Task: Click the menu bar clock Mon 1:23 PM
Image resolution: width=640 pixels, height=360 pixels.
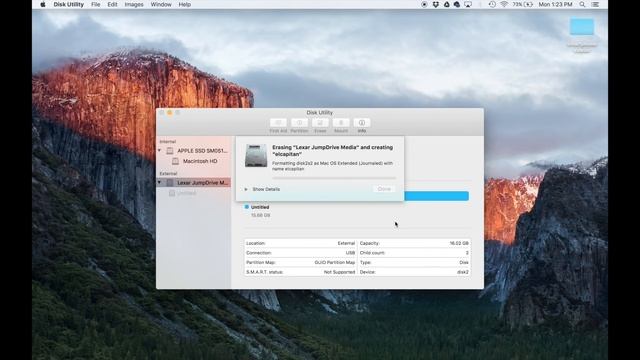Action: click(555, 4)
